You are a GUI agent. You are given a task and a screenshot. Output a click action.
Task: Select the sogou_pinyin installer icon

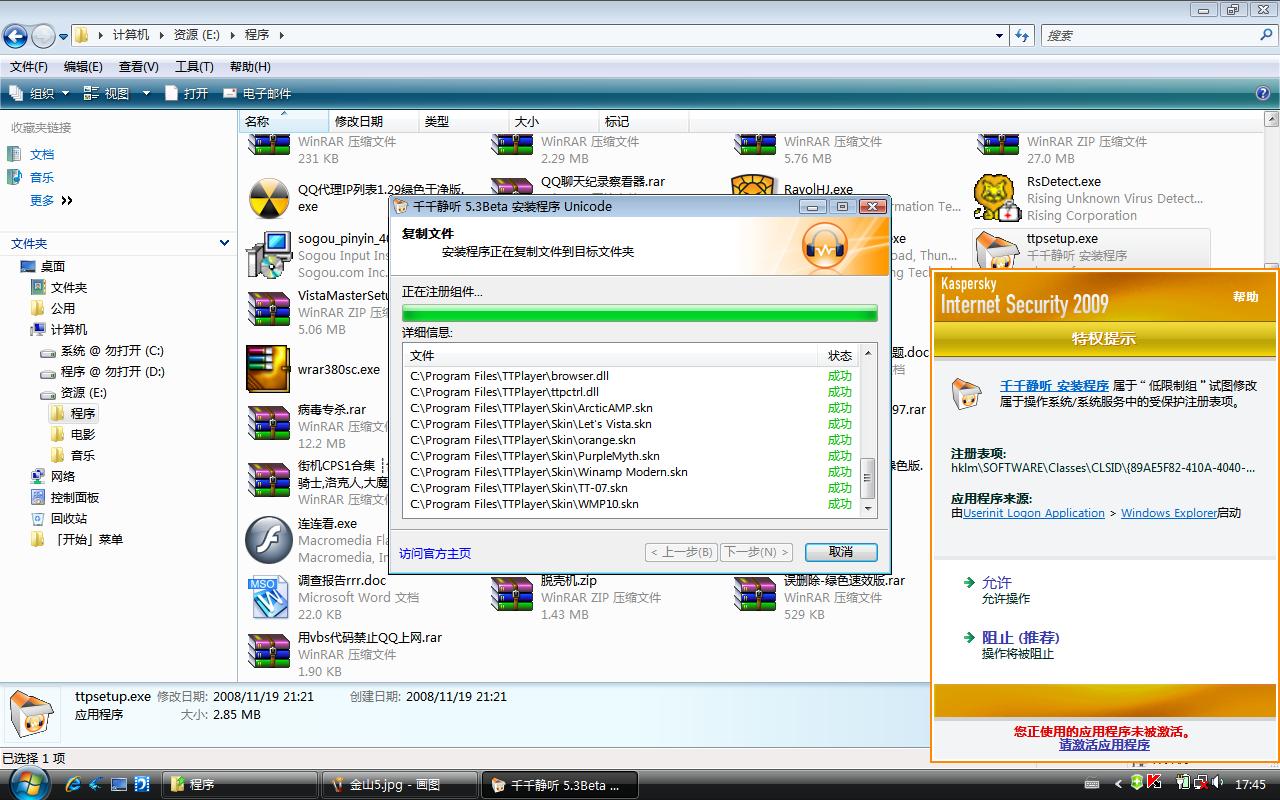pyautogui.click(x=268, y=255)
